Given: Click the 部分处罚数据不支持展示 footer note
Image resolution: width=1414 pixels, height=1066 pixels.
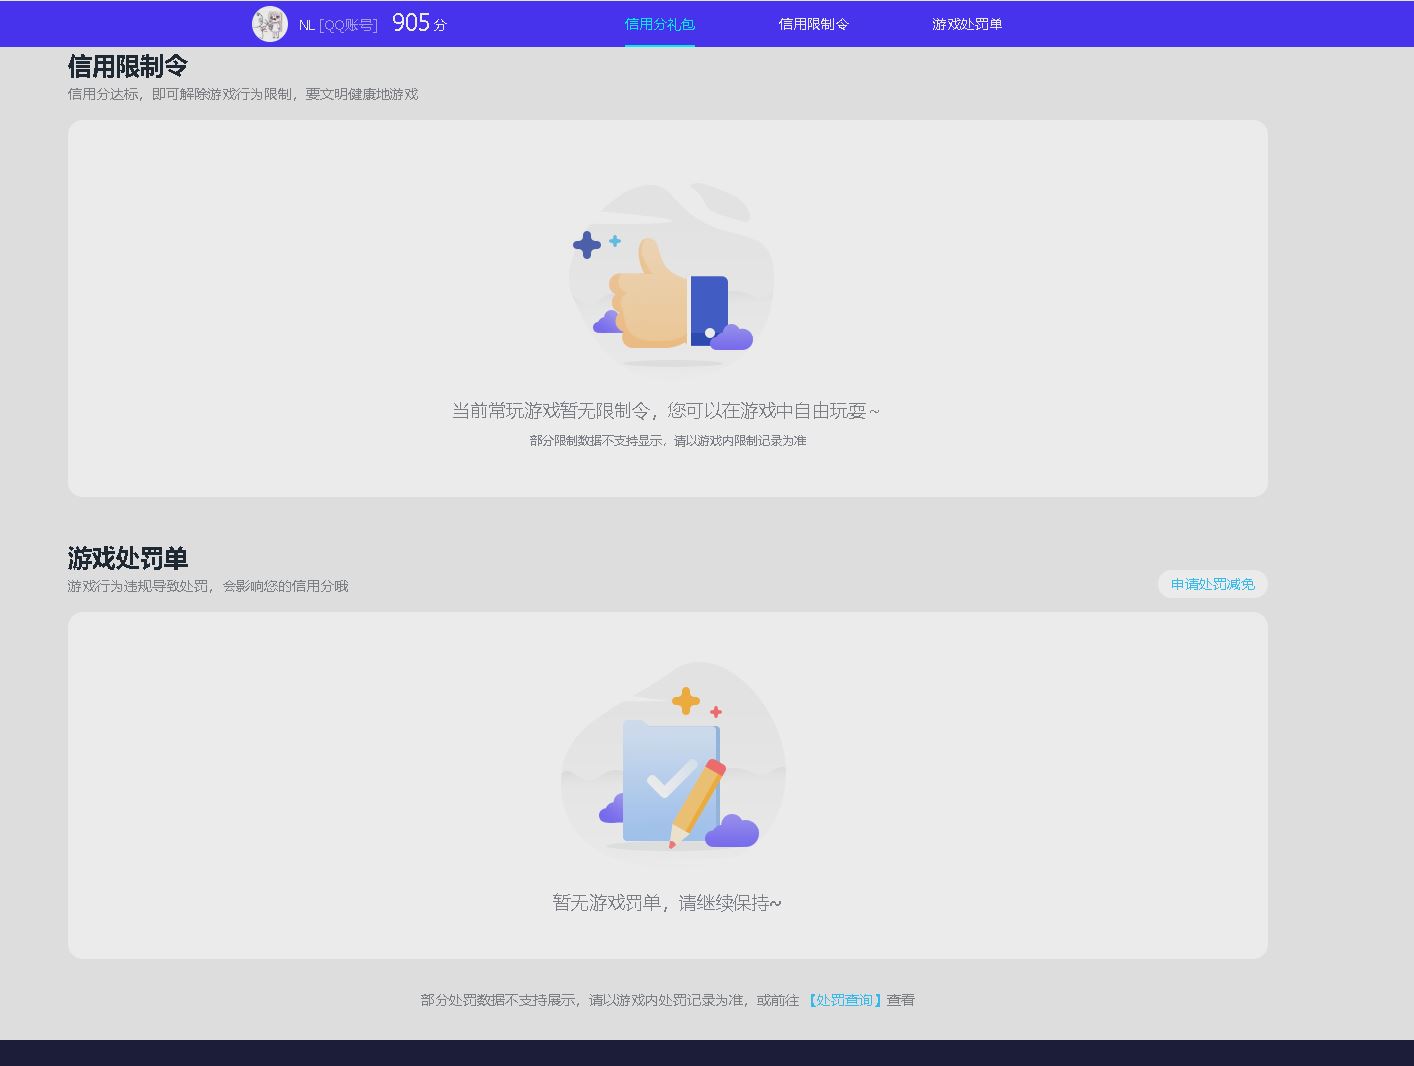Looking at the screenshot, I should pos(608,1000).
